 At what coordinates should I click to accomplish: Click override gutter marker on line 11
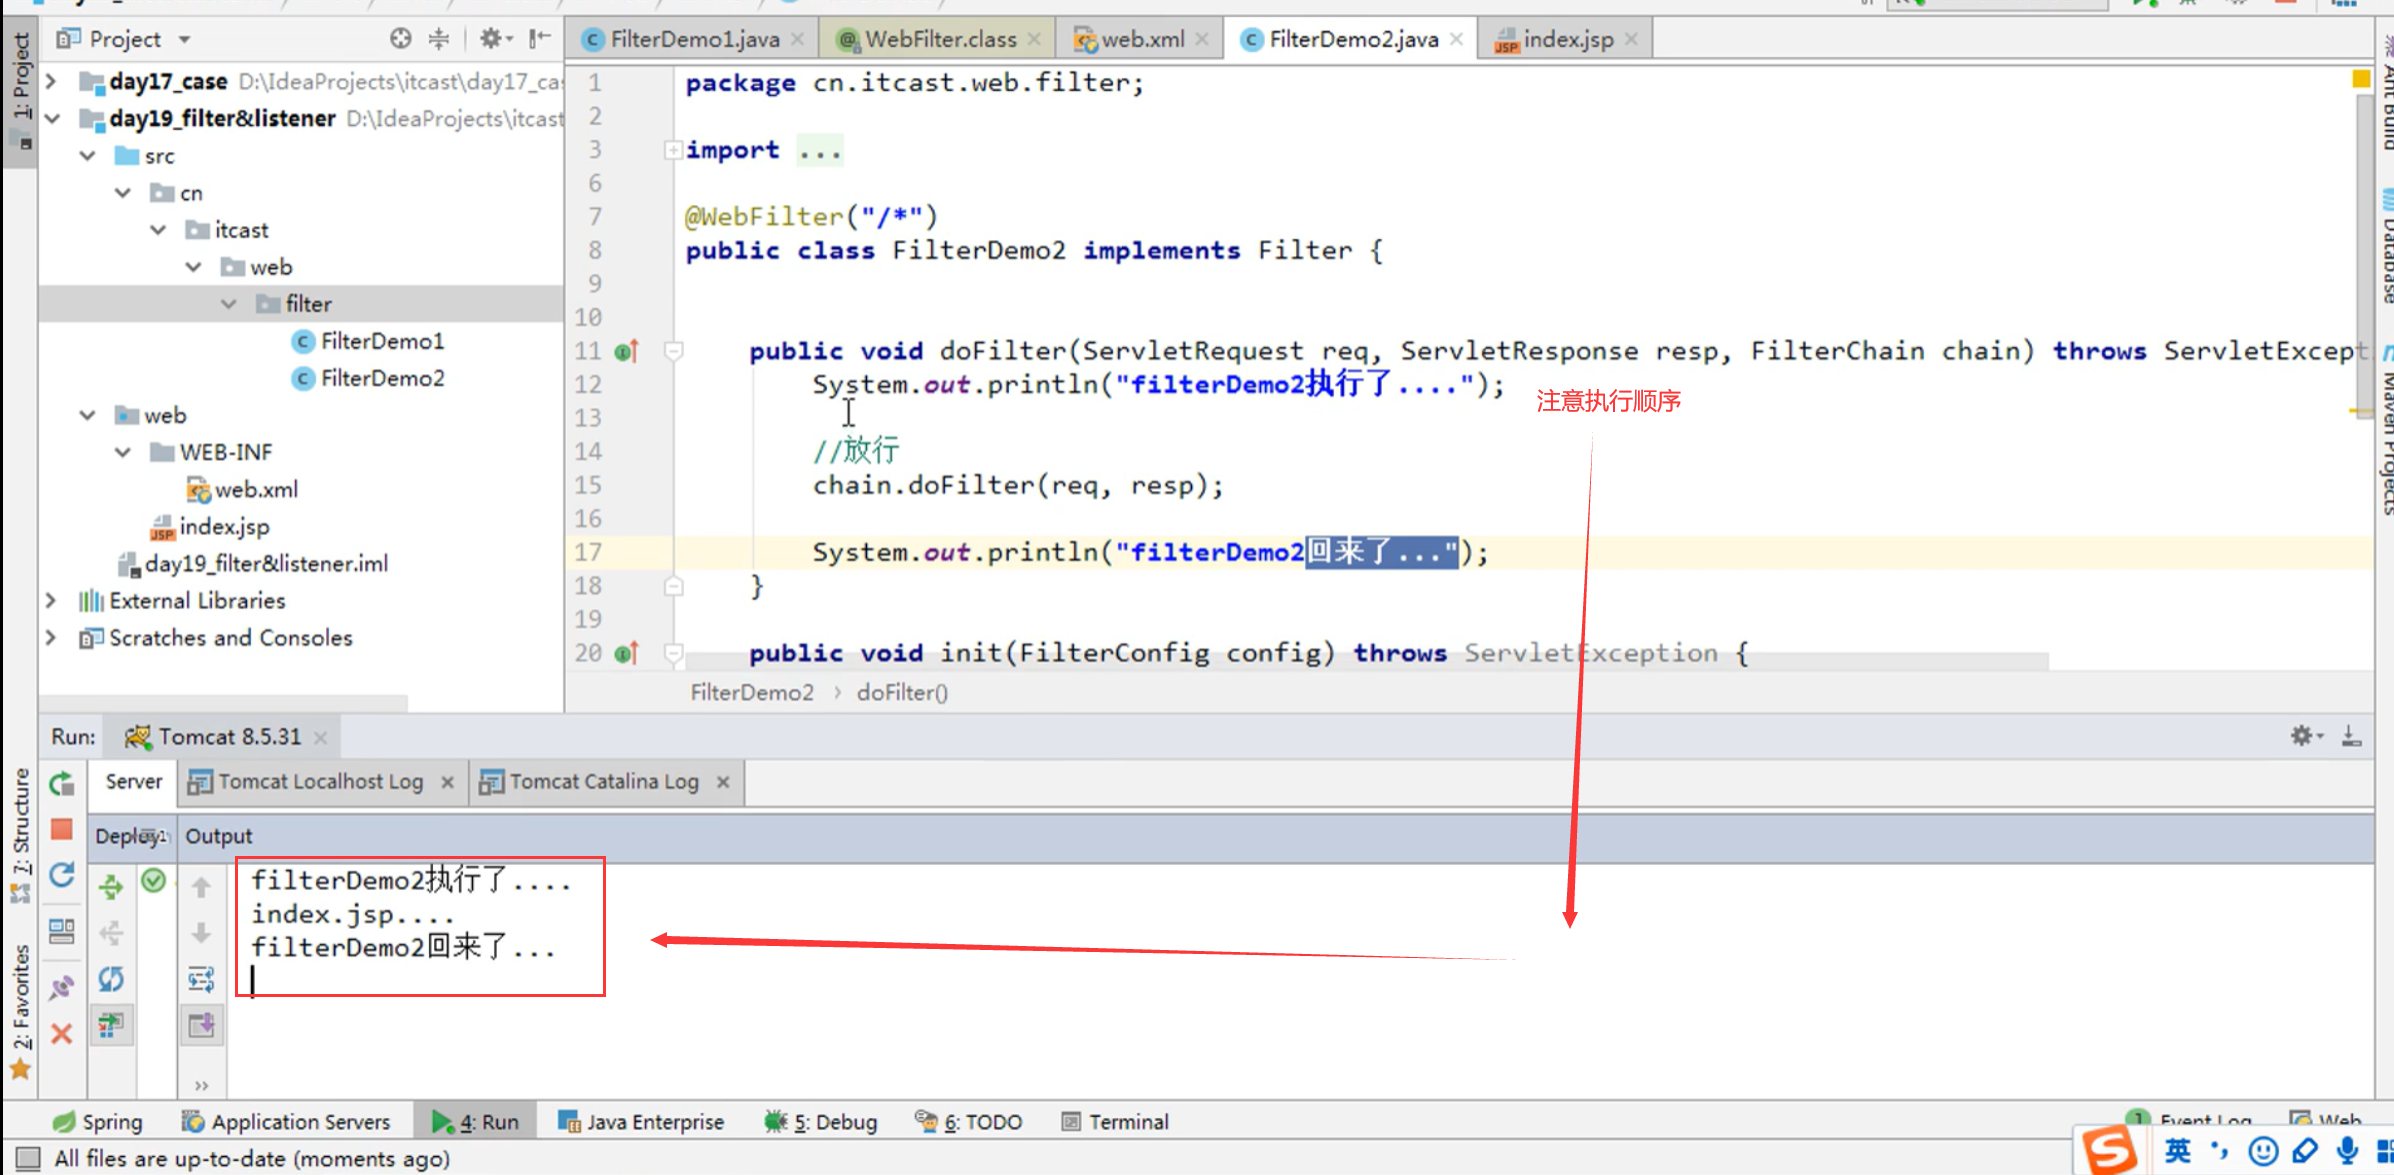click(626, 351)
